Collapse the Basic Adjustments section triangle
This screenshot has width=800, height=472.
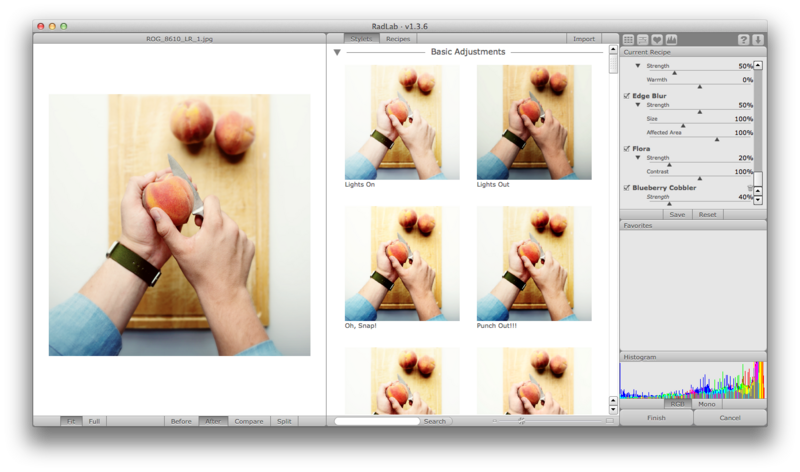[x=337, y=52]
